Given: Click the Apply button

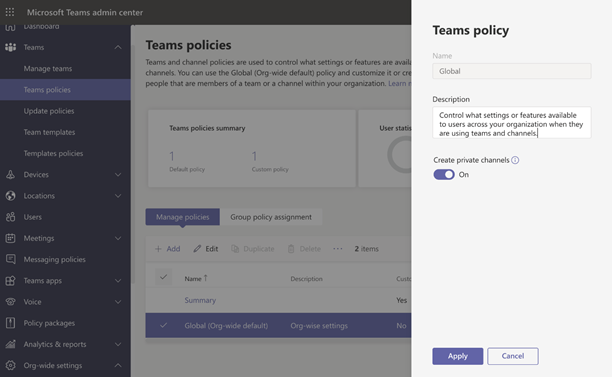Looking at the screenshot, I should [457, 356].
